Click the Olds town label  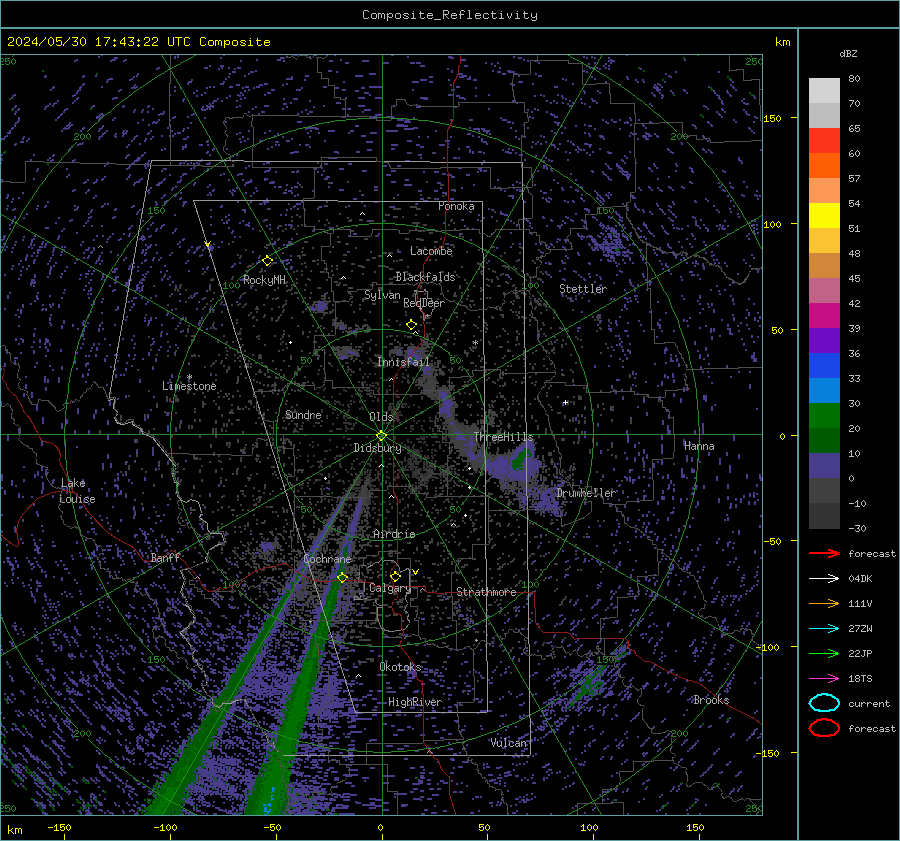coord(381,416)
